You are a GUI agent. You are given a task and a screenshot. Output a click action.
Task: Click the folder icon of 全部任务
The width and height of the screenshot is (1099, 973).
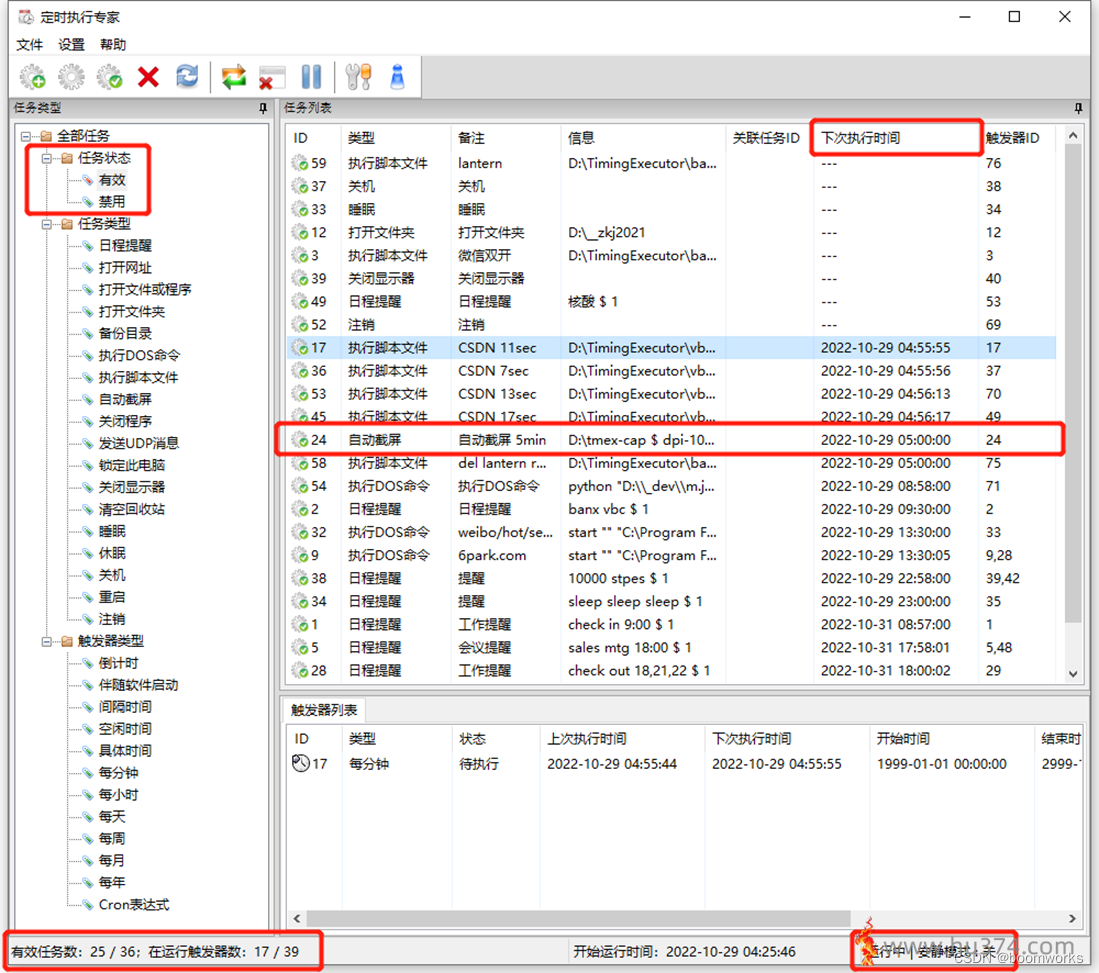(x=46, y=136)
